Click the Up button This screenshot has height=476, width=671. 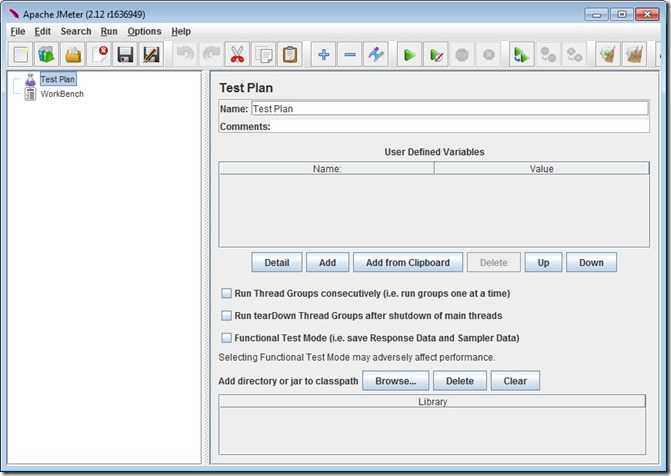(543, 262)
